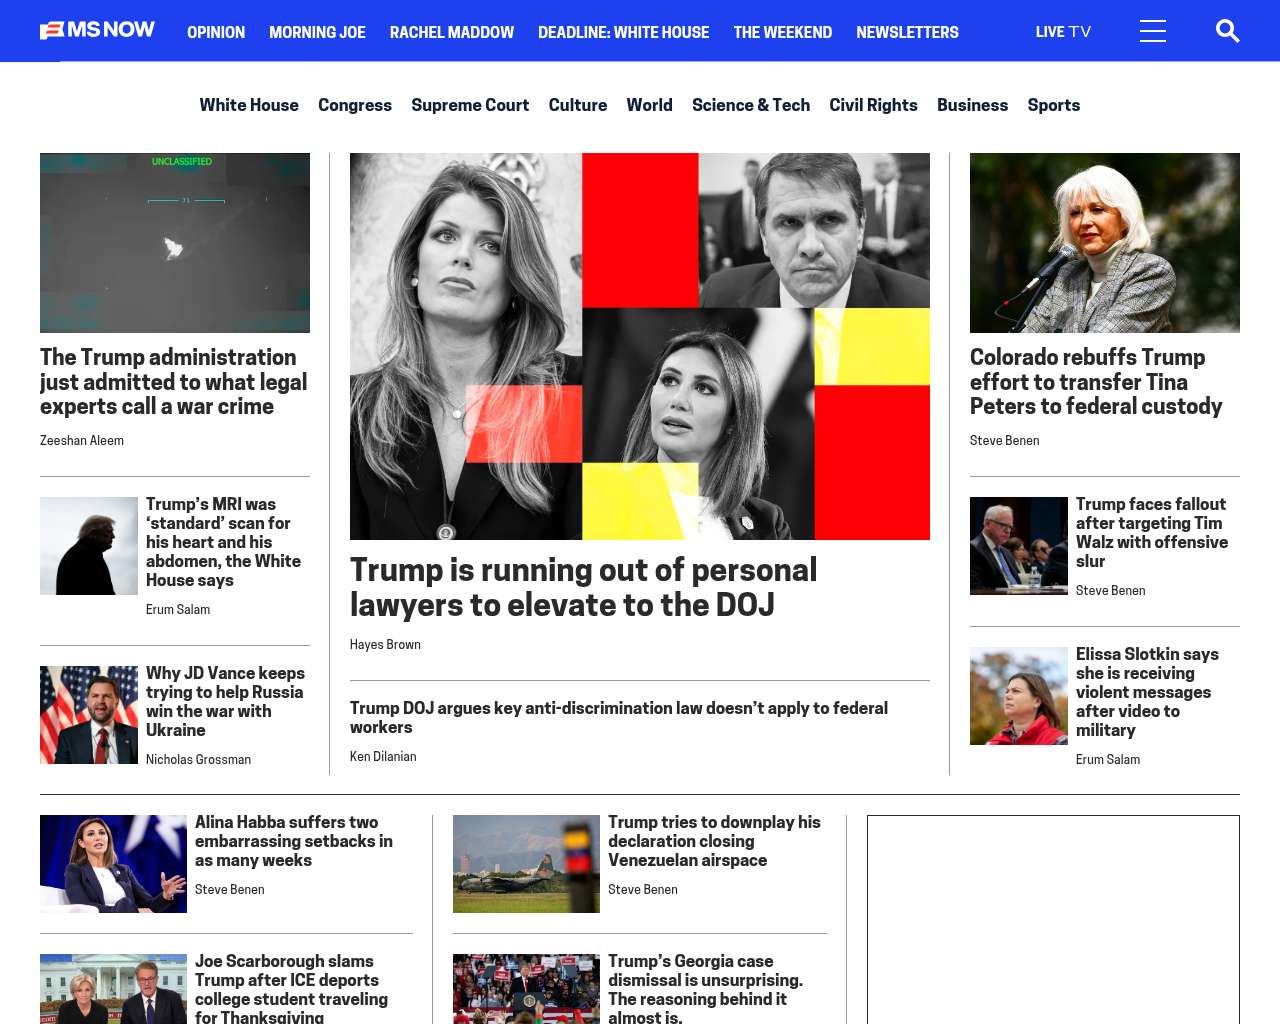
Task: Open the Alina Habba setbacks article
Action: [293, 841]
